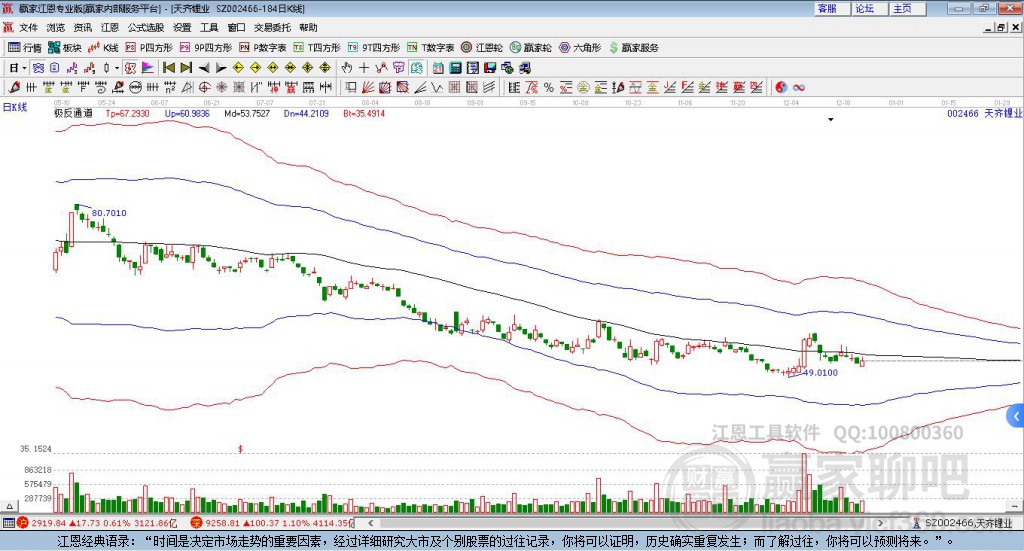Open the 资讯 menu

click(x=83, y=27)
